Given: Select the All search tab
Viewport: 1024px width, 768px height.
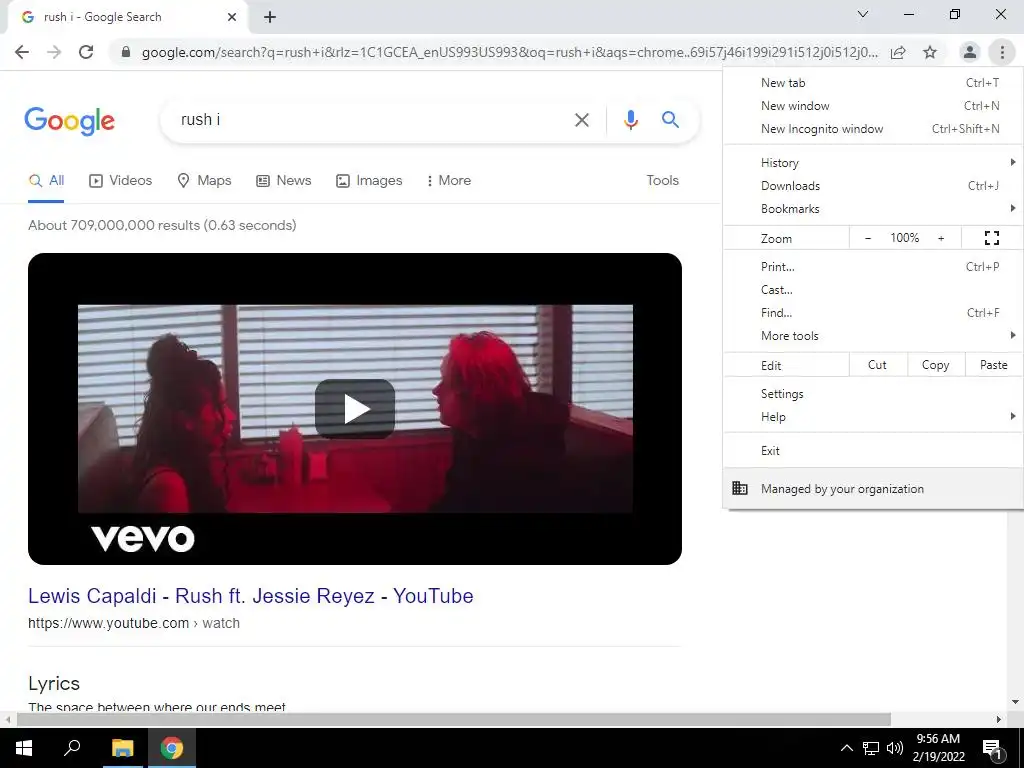Looking at the screenshot, I should [46, 181].
